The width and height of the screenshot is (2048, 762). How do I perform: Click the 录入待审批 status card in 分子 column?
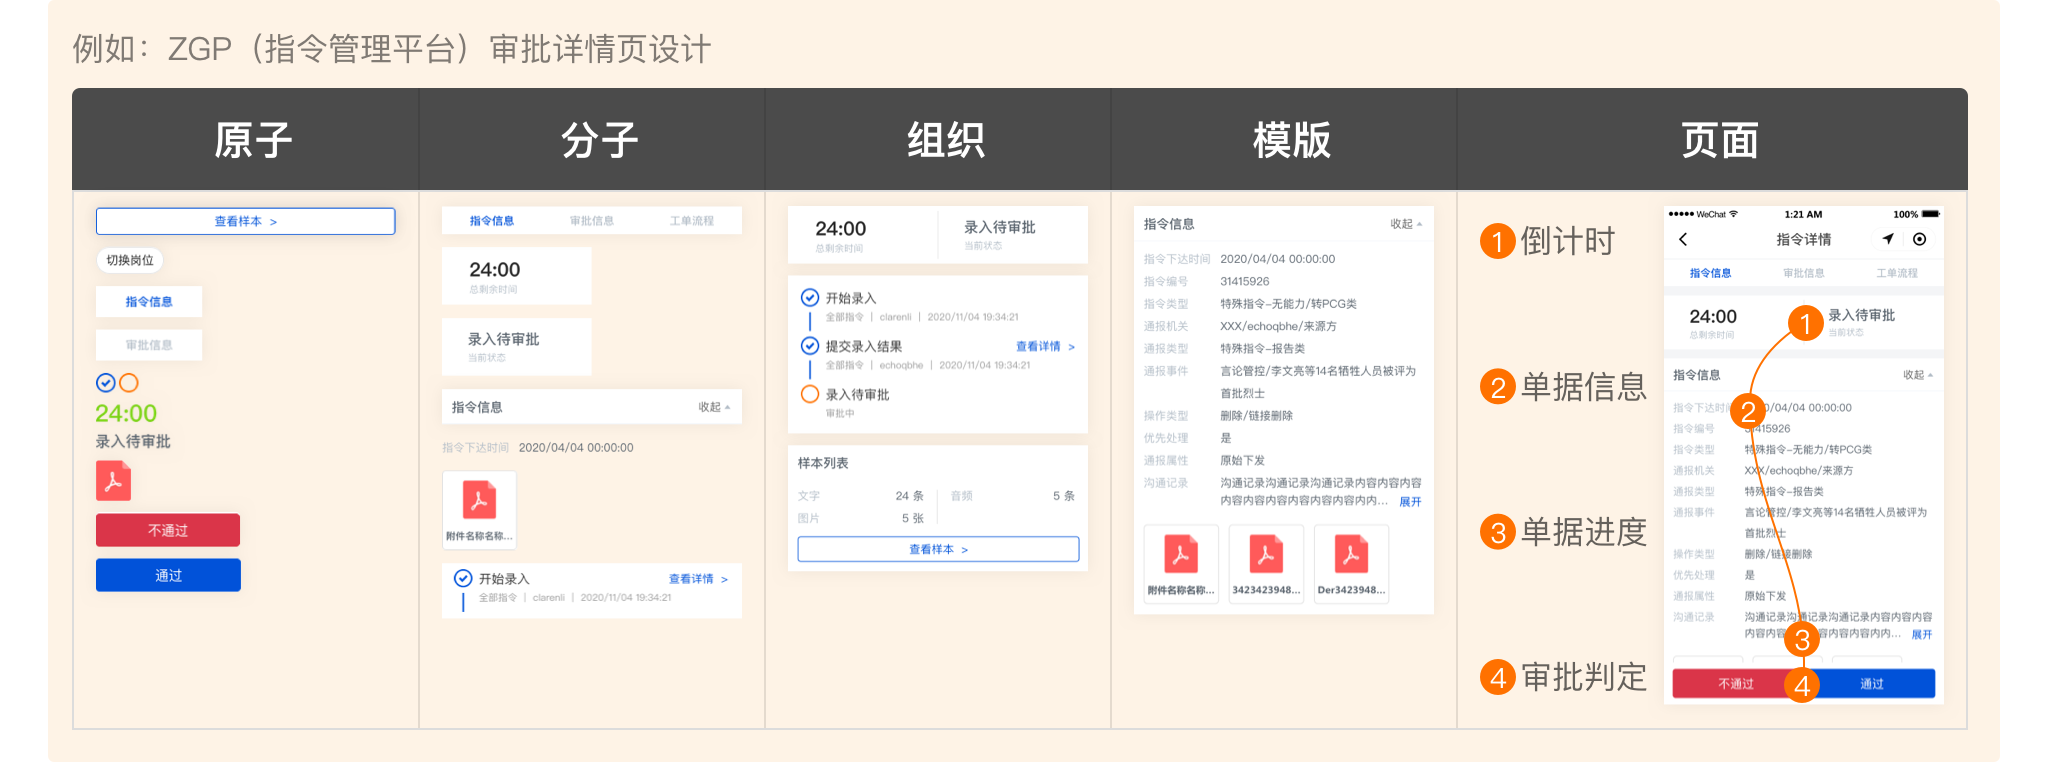[x=517, y=346]
